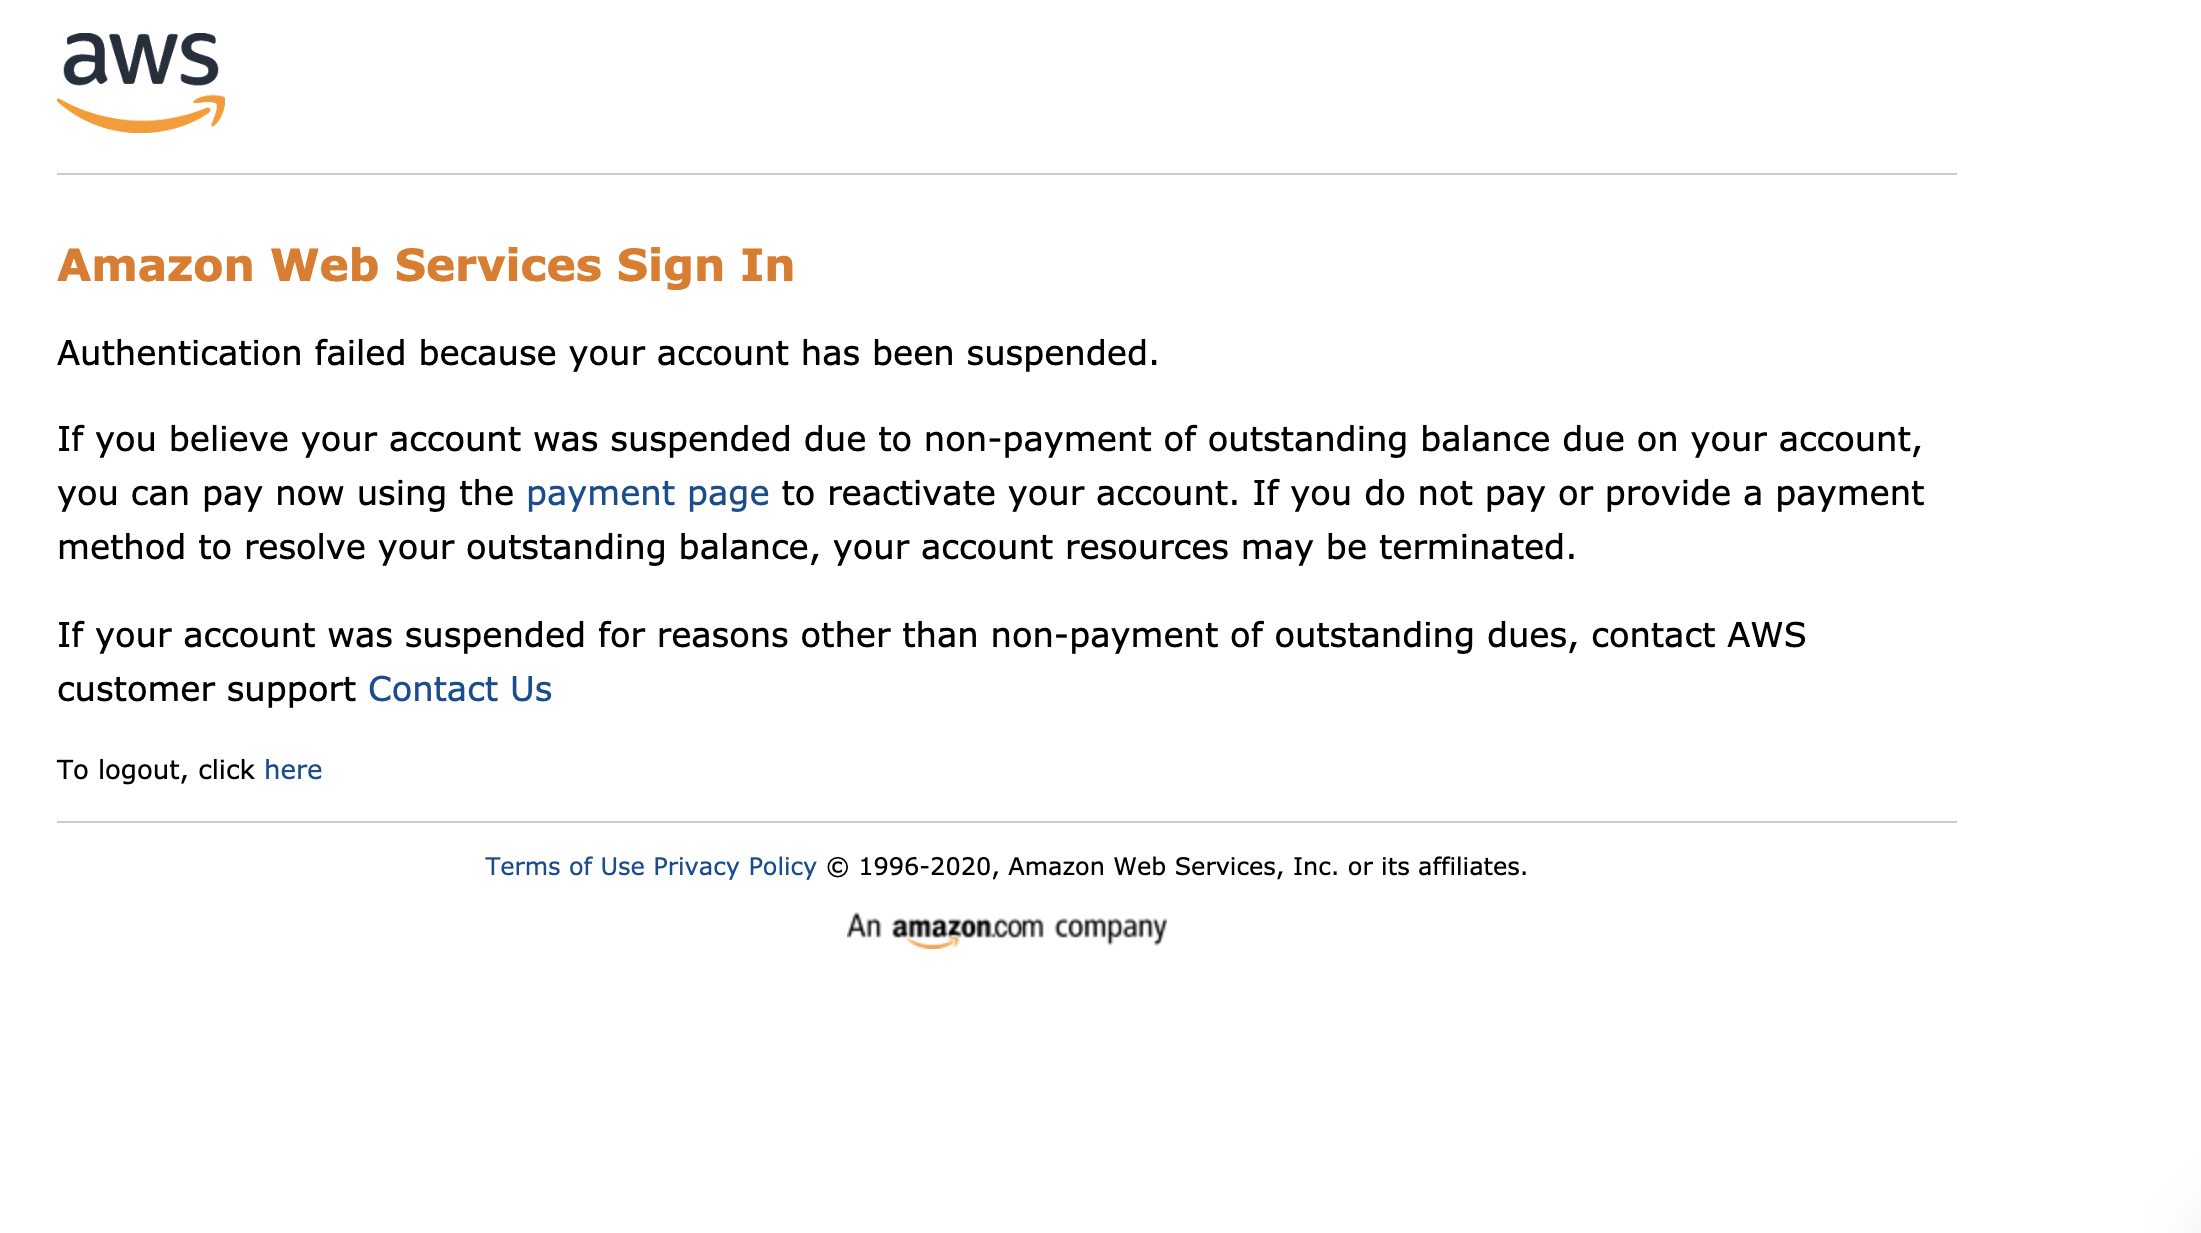Click the 'Amazon Web Services Sign In' heading
The image size is (2201, 1233).
(426, 266)
